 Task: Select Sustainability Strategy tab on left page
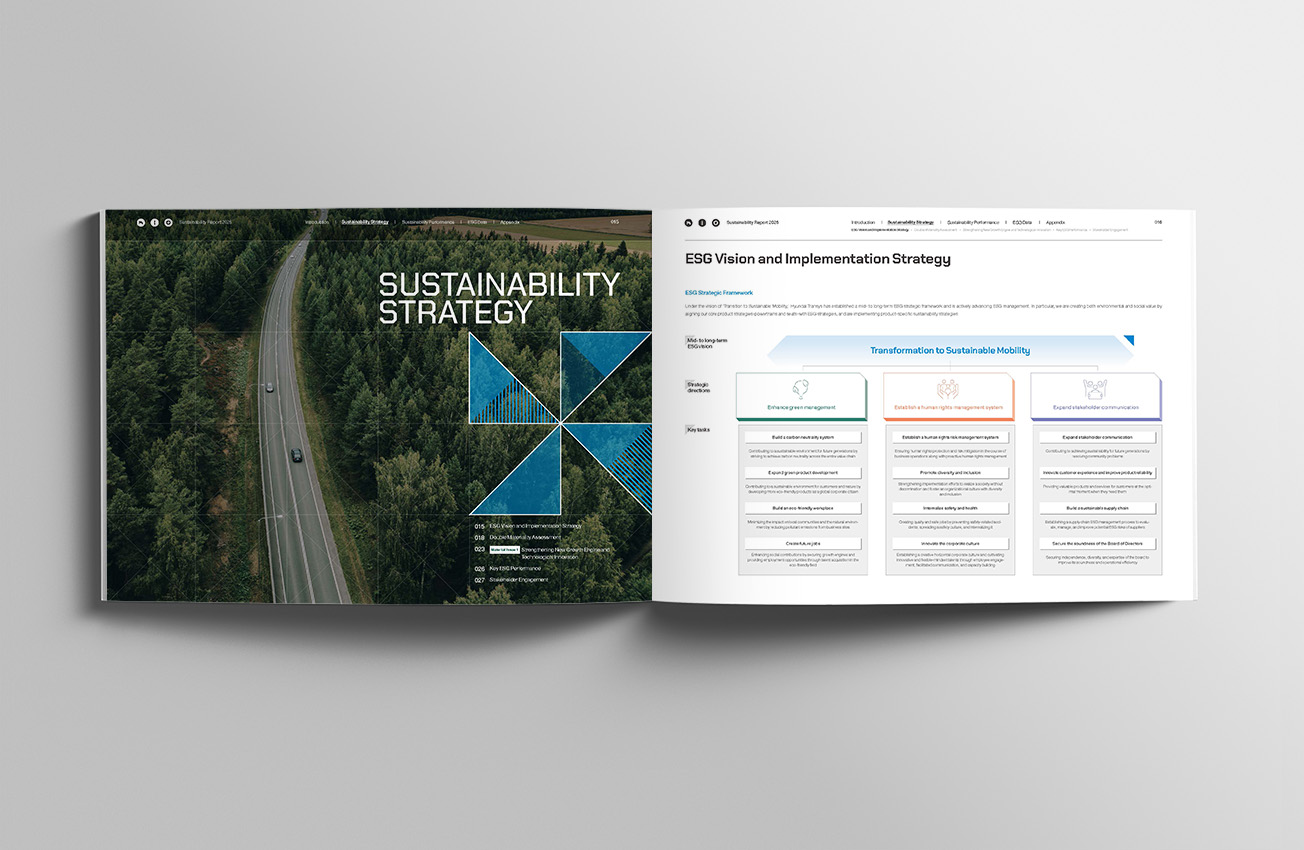pyautogui.click(x=365, y=222)
